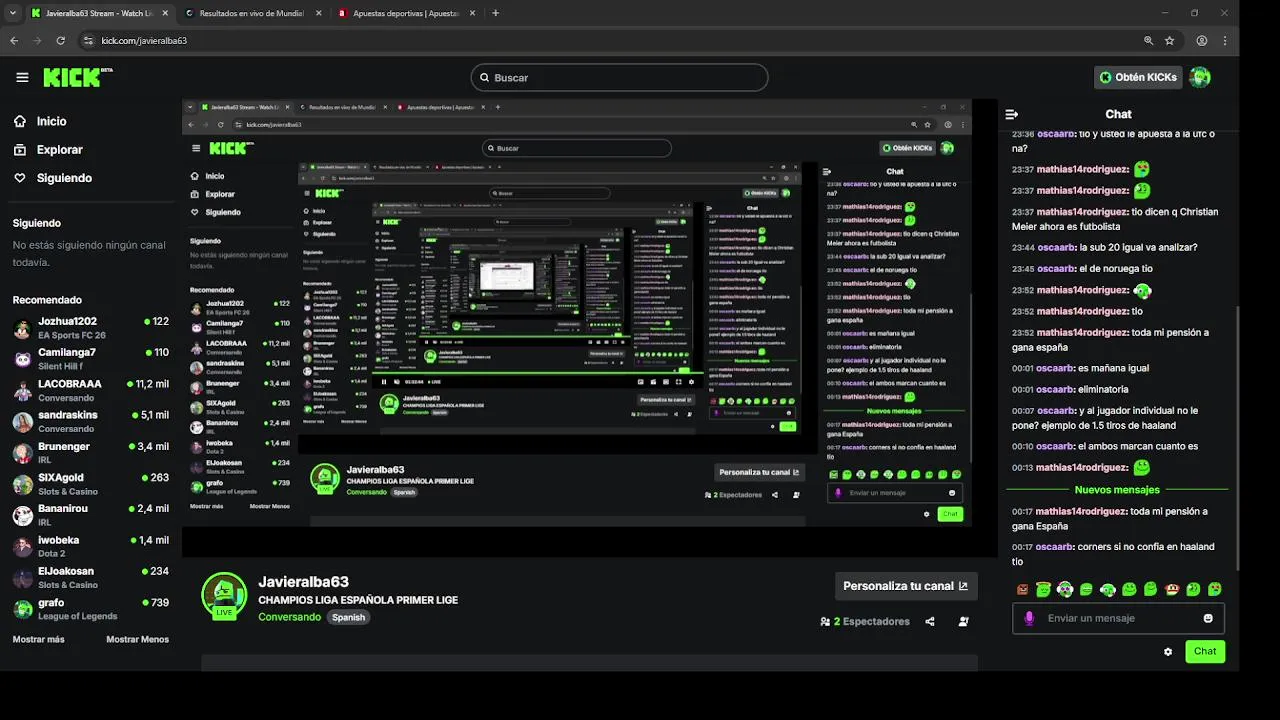This screenshot has height=720, width=1280.
Task: Open the Brunenger IRL channel
Action: click(90, 453)
